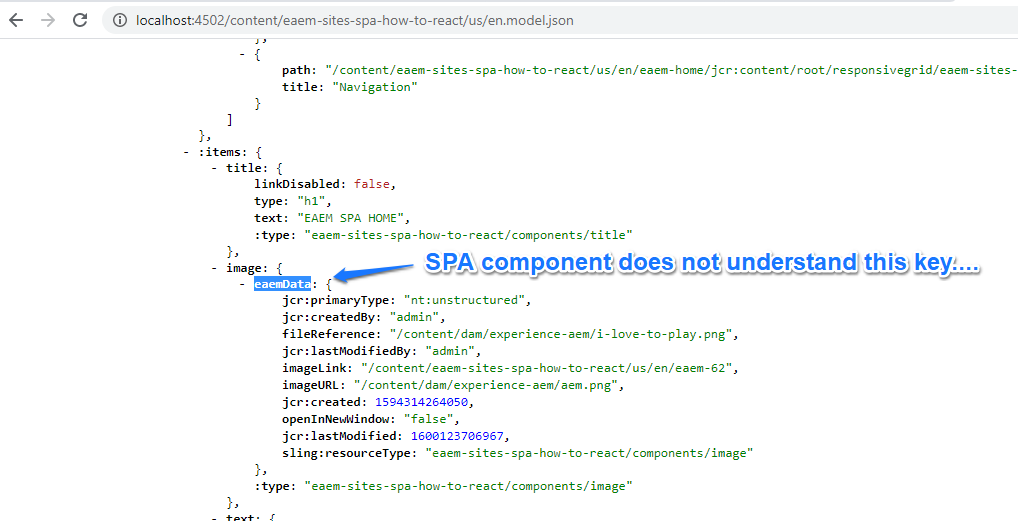Reload the page with the refresh icon
Image resolution: width=1018 pixels, height=521 pixels.
80,20
